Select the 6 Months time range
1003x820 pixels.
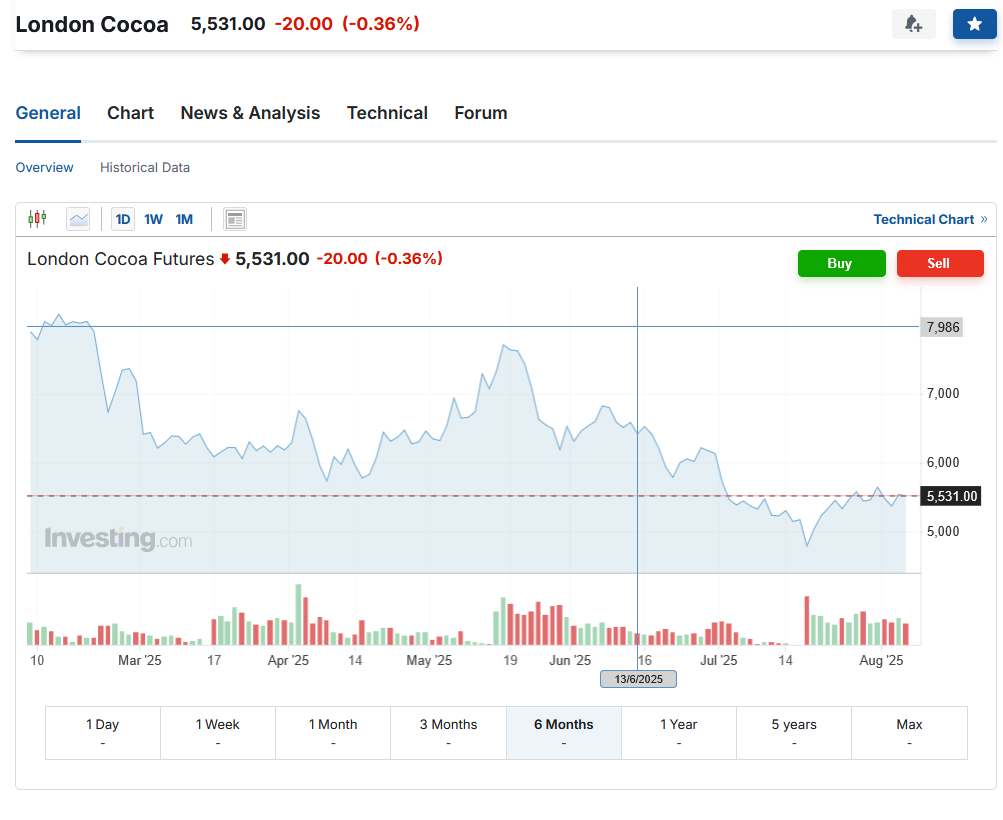(564, 733)
